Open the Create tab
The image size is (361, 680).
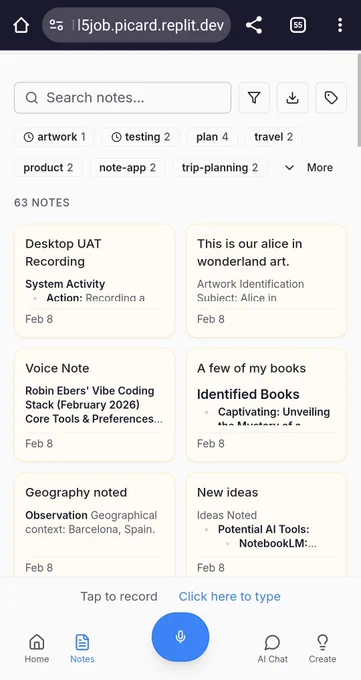pos(322,648)
